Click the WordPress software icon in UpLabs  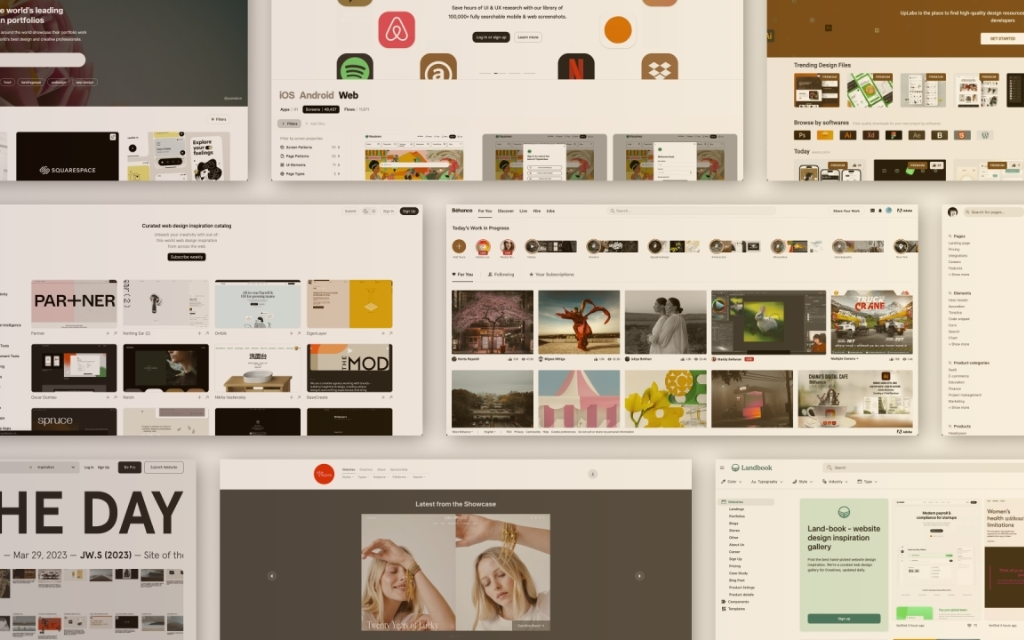[x=985, y=135]
